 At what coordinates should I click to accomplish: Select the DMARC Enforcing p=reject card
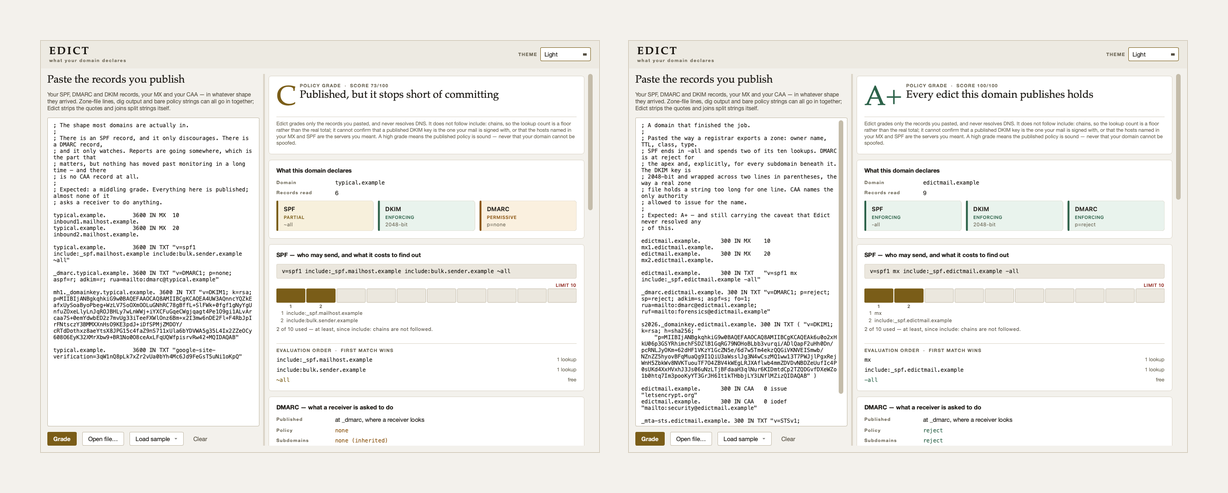(1117, 215)
